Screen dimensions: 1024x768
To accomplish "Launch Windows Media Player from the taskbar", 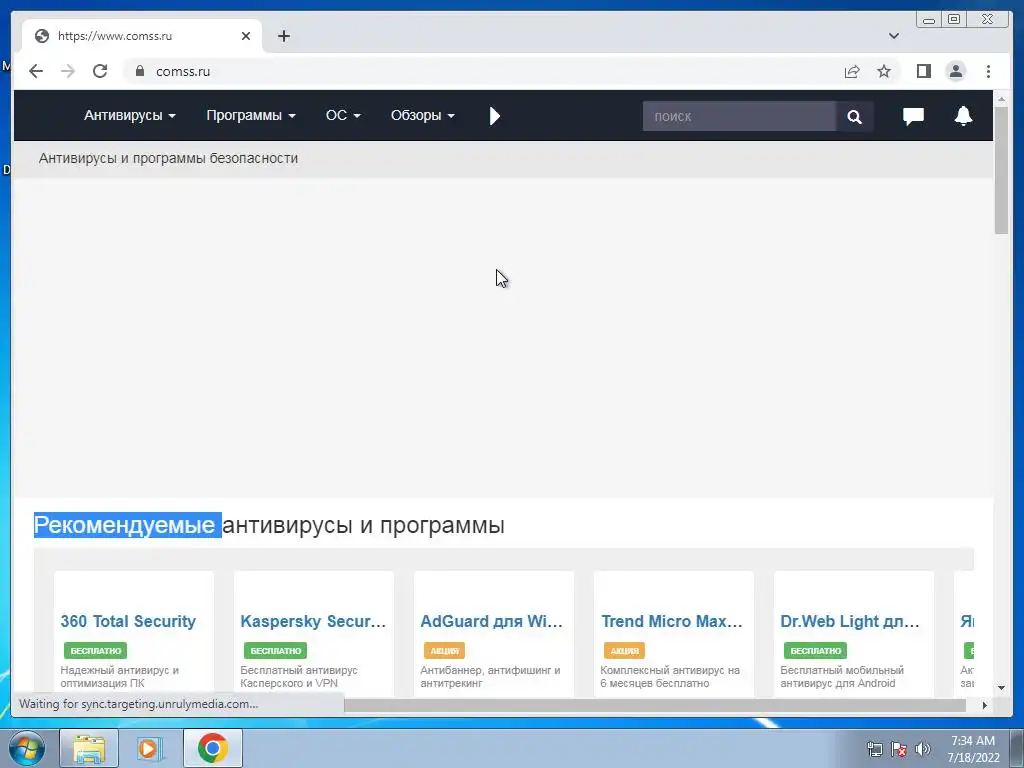I will point(150,748).
